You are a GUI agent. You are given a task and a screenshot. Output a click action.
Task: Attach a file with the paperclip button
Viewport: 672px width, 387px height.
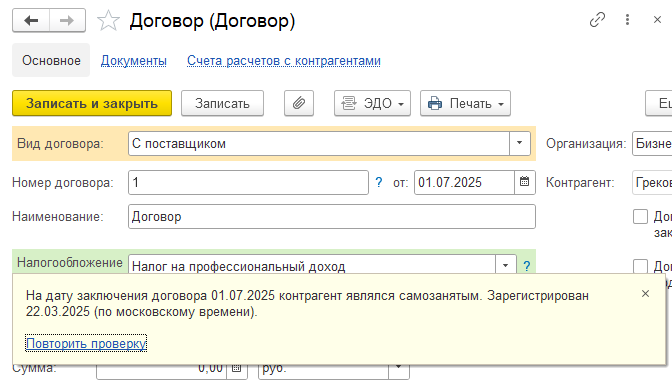(299, 103)
